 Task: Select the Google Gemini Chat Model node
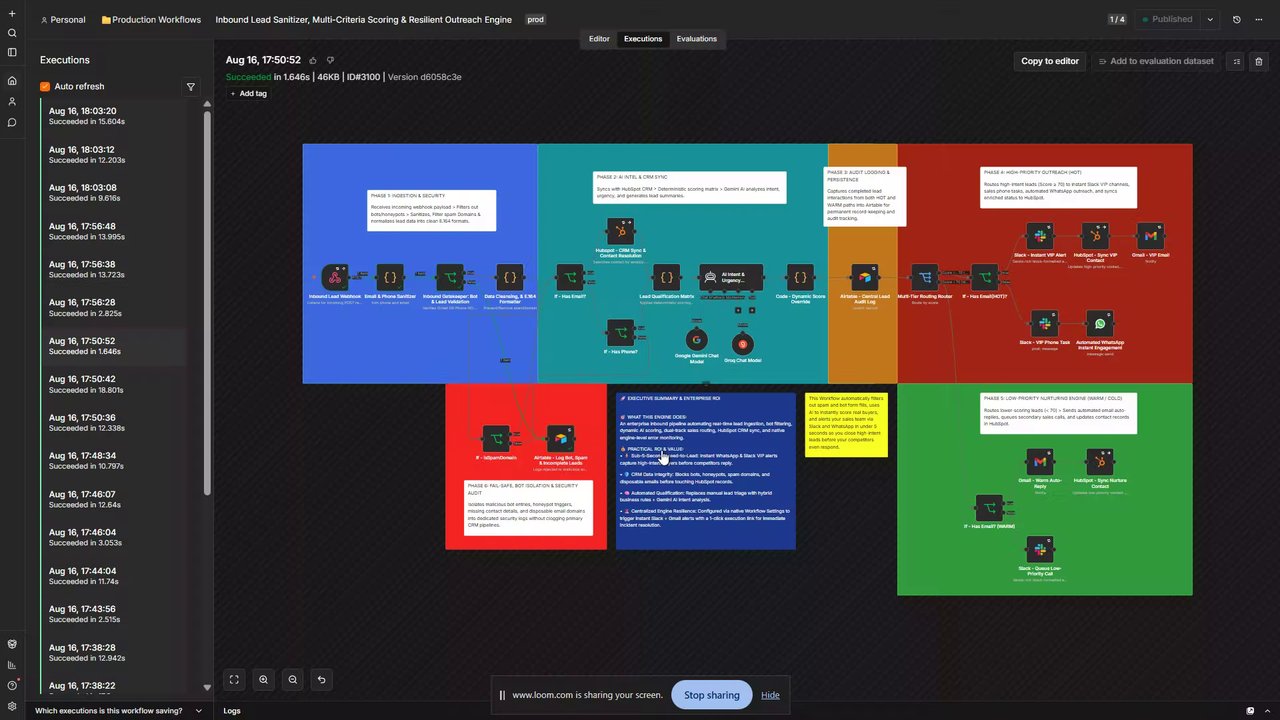(696, 341)
